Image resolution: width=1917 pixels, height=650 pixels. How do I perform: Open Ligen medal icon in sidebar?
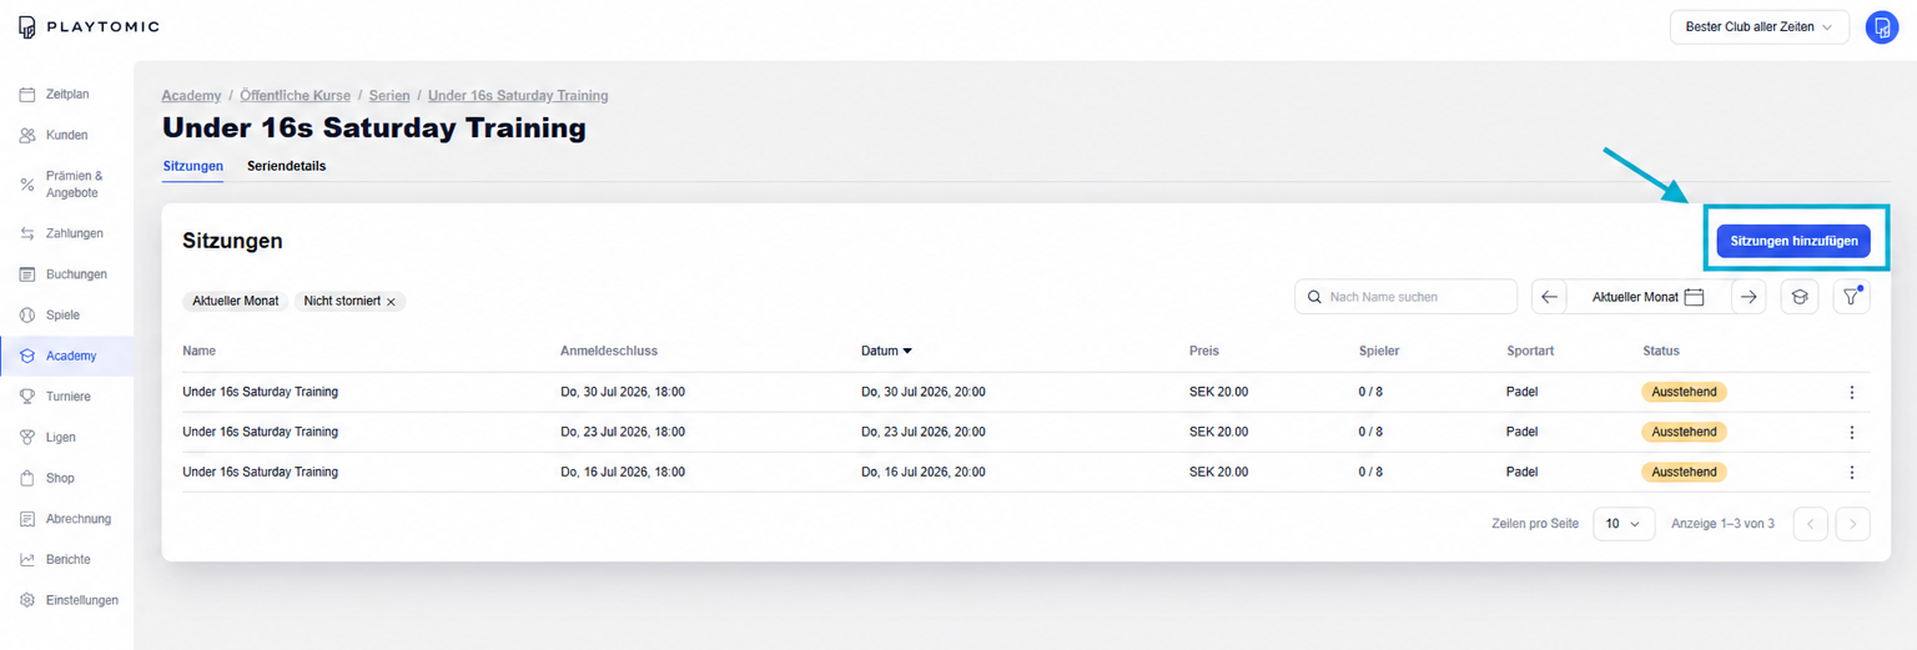[27, 437]
